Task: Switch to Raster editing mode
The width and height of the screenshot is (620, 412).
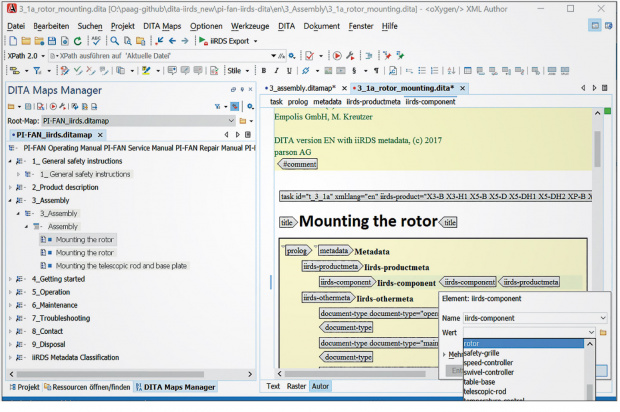Action: point(296,386)
